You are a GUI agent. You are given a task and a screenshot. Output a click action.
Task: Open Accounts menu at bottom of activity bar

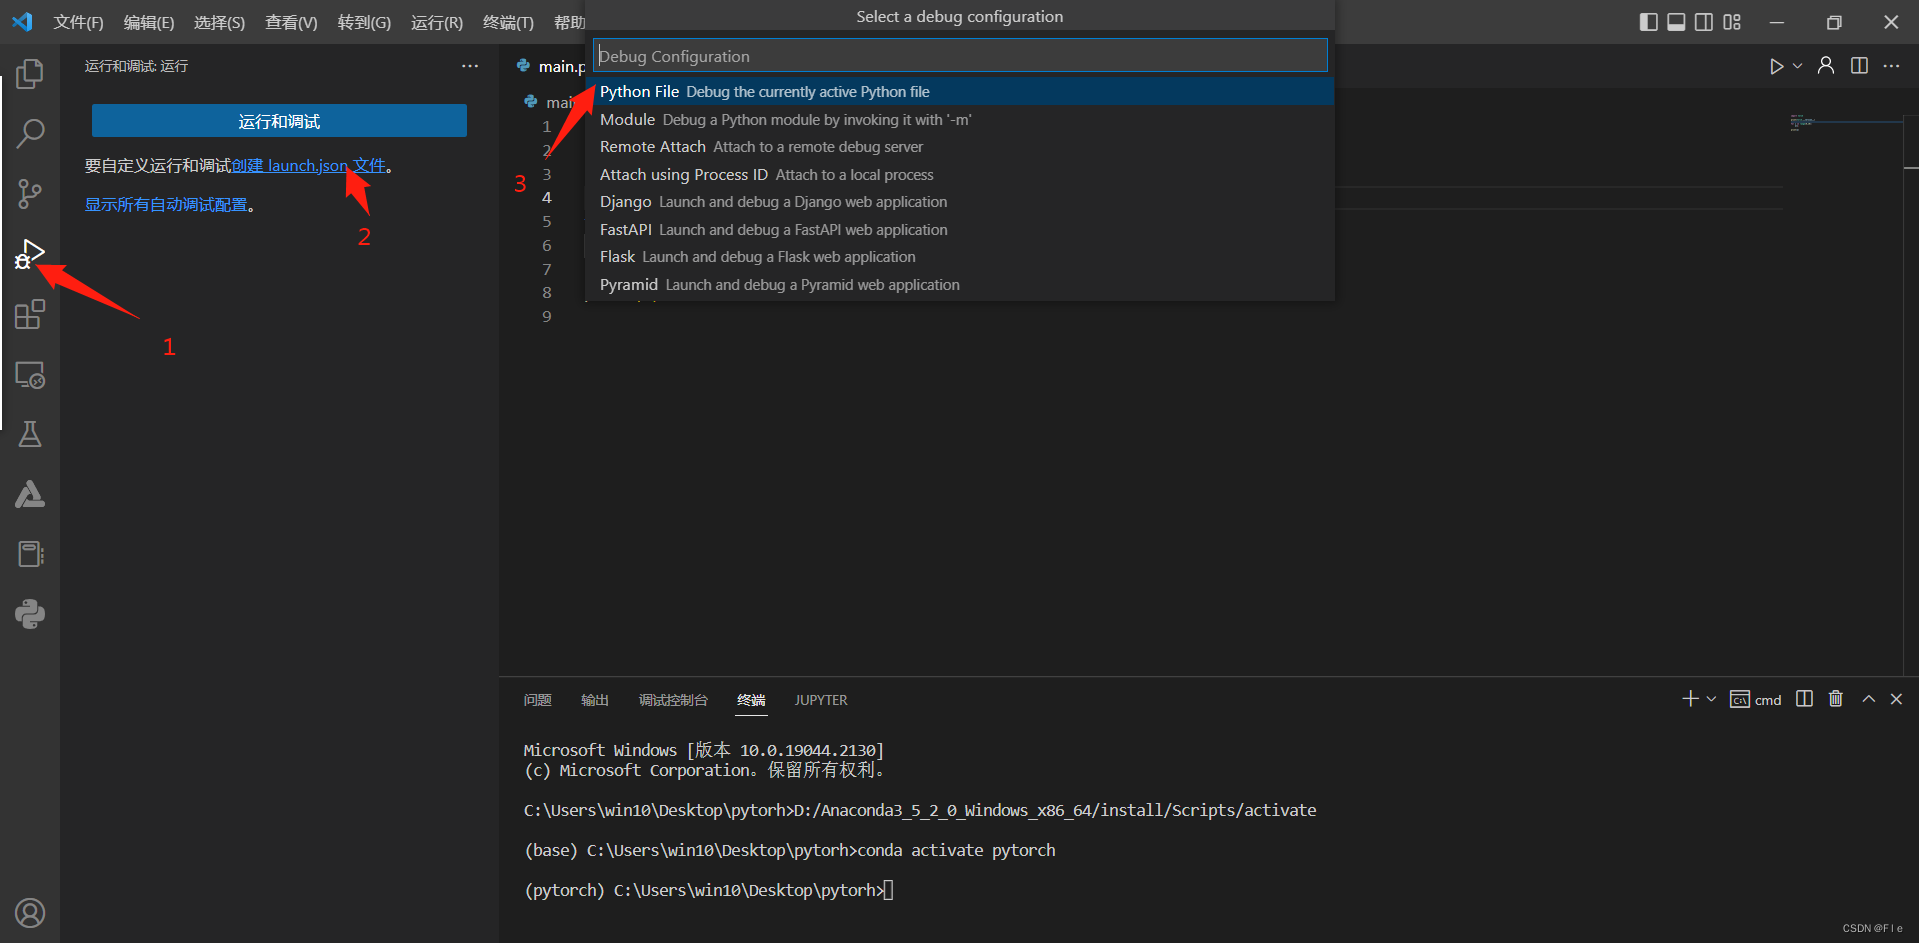click(x=30, y=913)
